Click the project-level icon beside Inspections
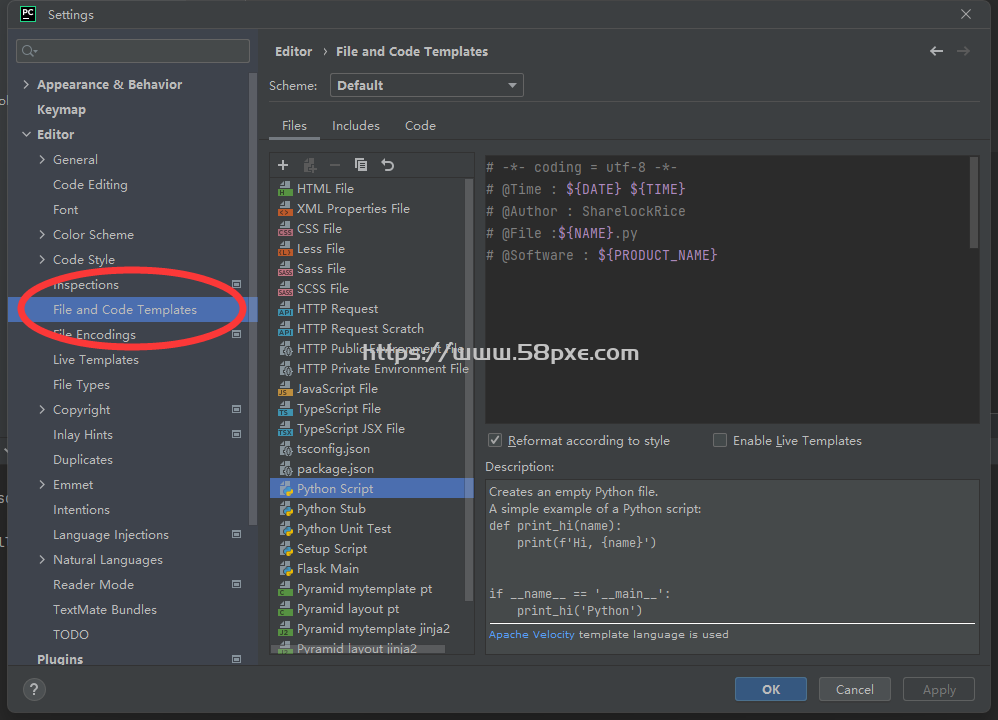Screen dimensions: 998x720 tap(236, 285)
